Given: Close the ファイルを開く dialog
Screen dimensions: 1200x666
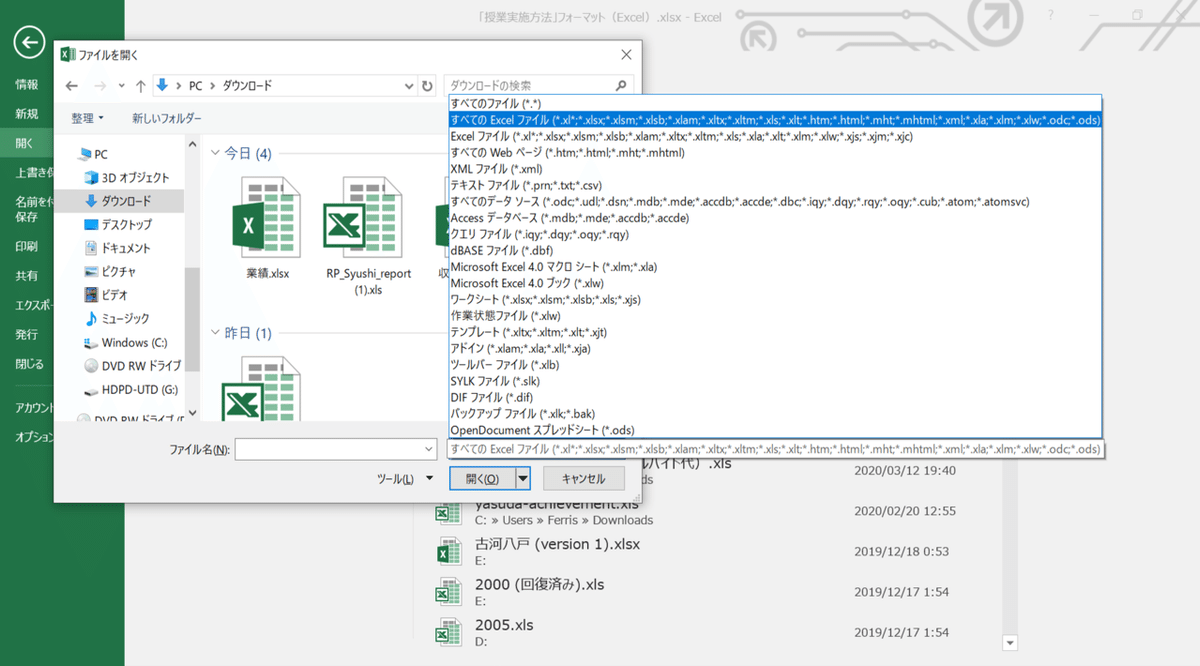Looking at the screenshot, I should (626, 55).
